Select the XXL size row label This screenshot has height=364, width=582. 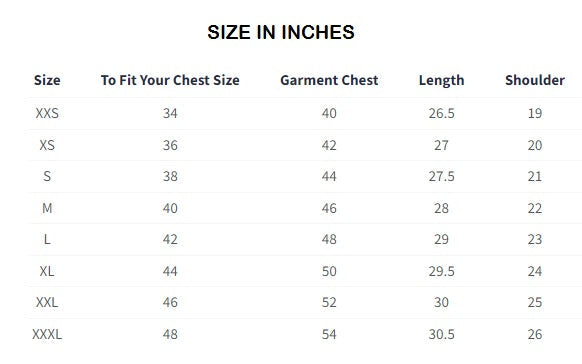click(x=47, y=302)
